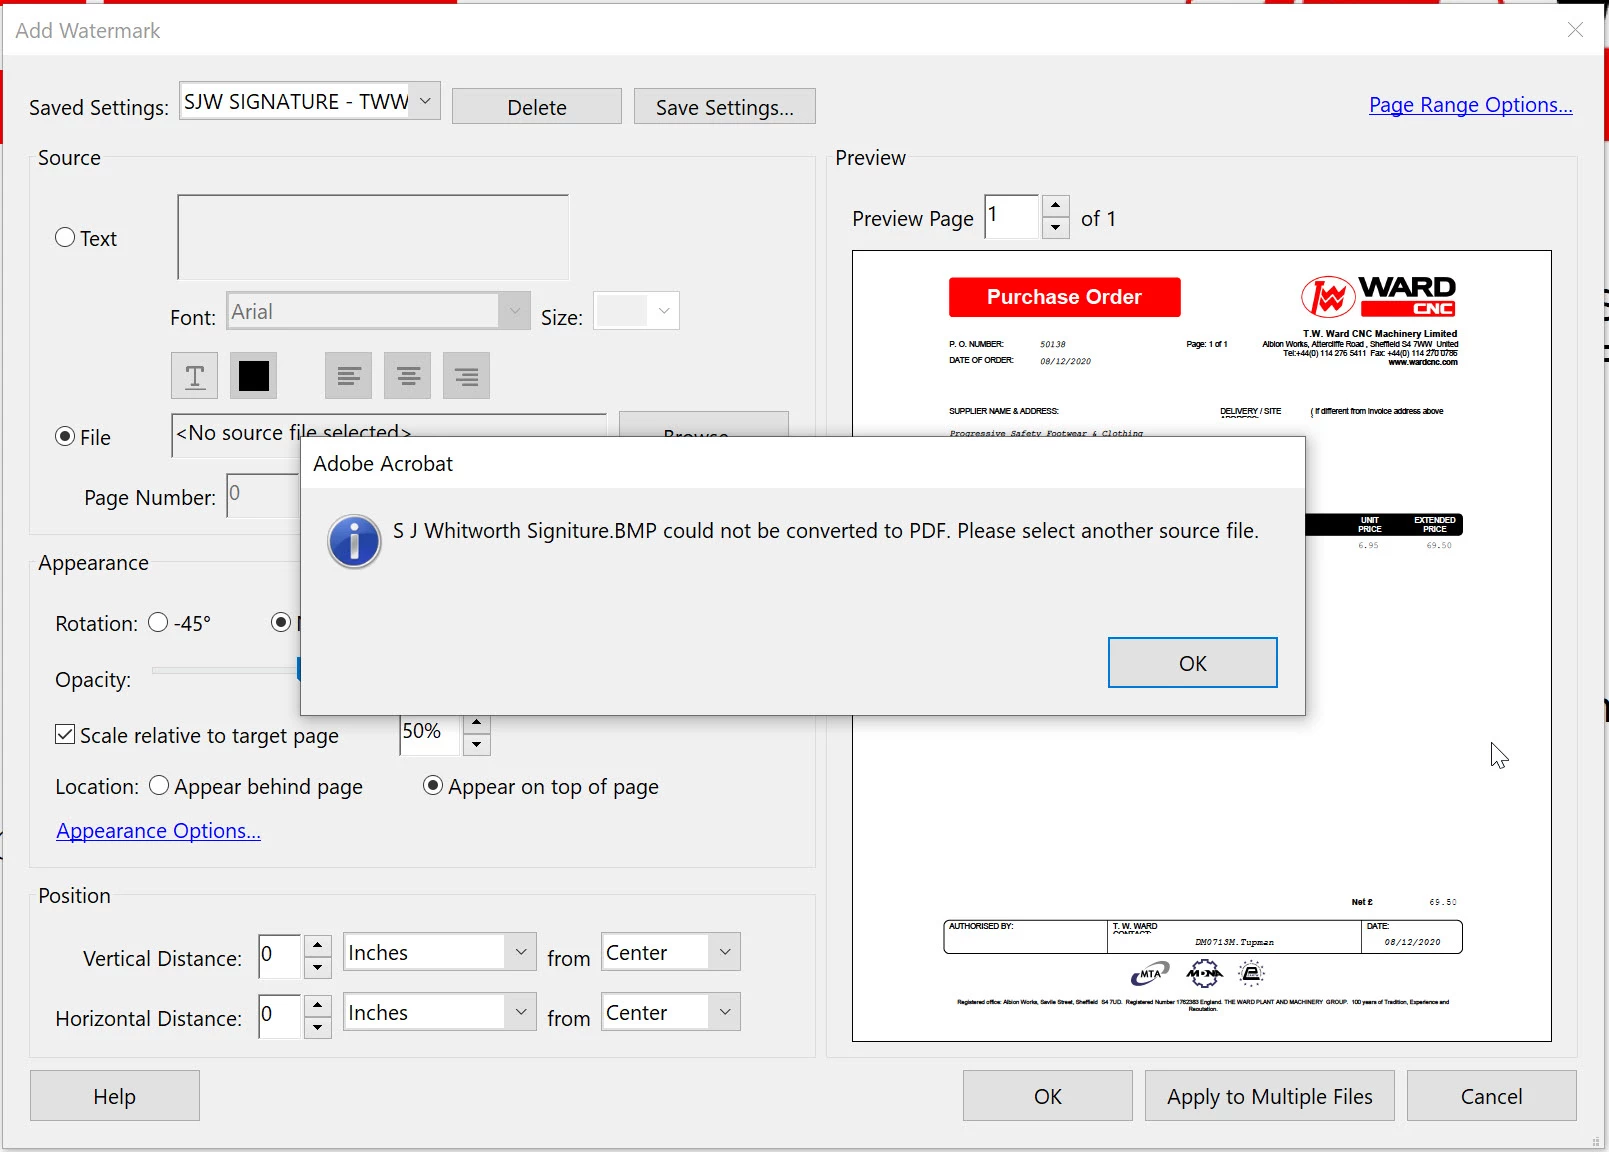Select the File source radio button

click(x=65, y=436)
